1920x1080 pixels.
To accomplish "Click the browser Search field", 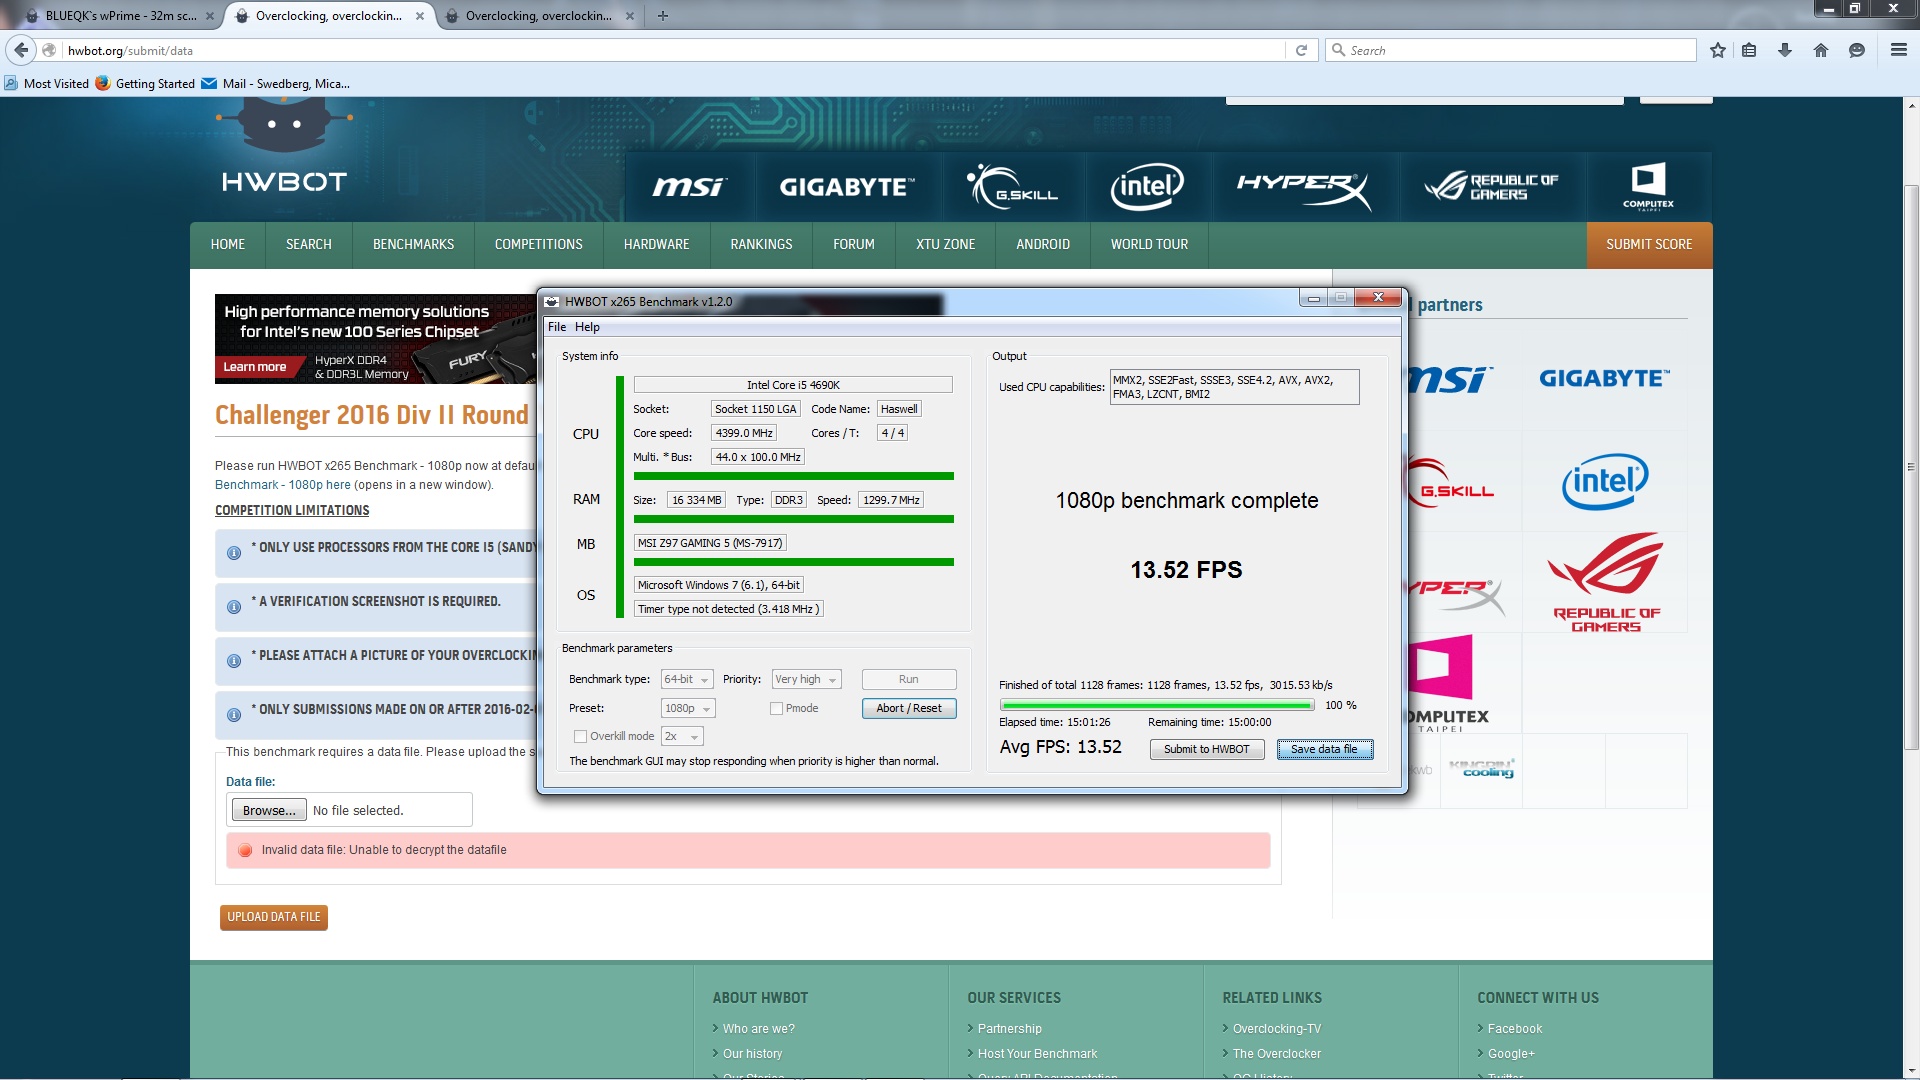I will pos(1512,50).
